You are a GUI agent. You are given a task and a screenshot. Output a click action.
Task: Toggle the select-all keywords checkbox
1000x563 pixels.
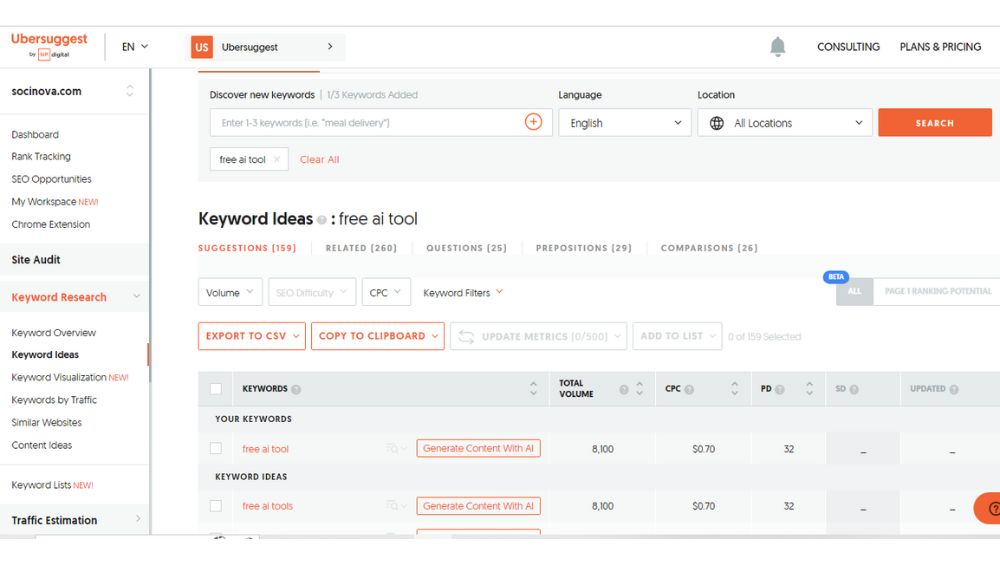tap(216, 389)
